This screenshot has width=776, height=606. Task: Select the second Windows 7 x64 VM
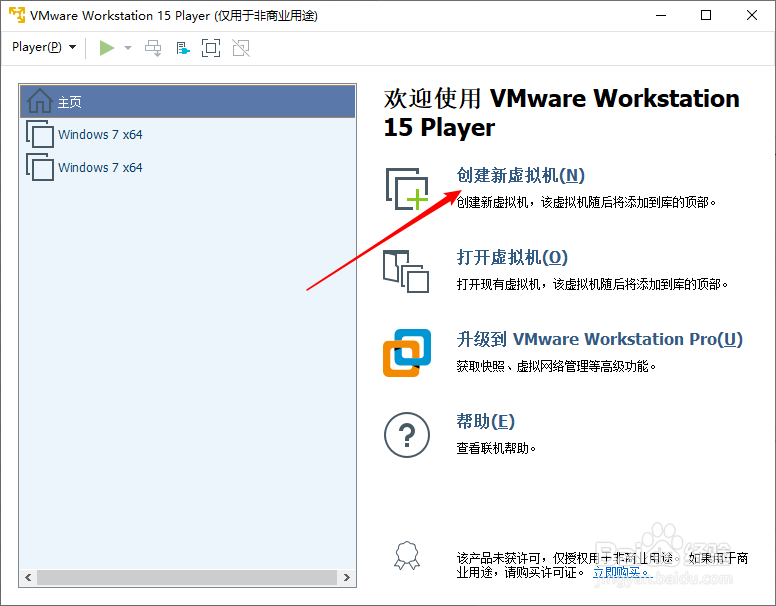click(188, 167)
